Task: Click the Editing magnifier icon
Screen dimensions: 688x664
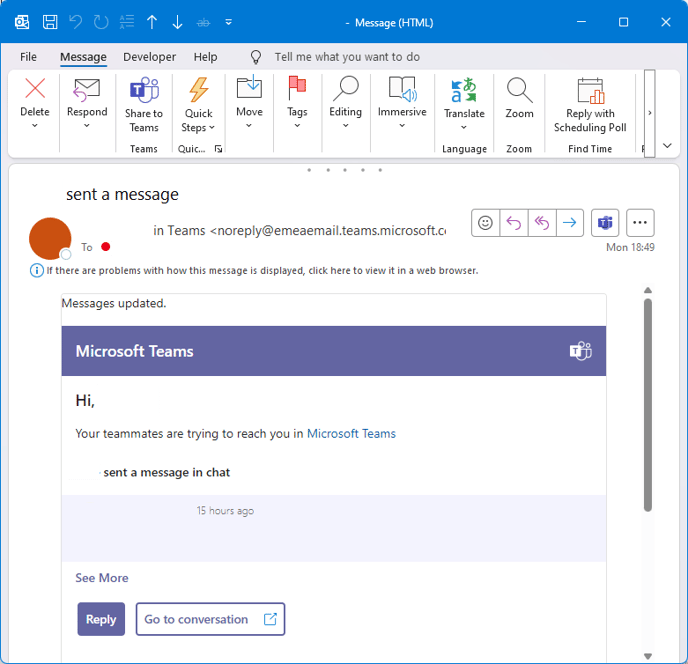Action: (346, 88)
